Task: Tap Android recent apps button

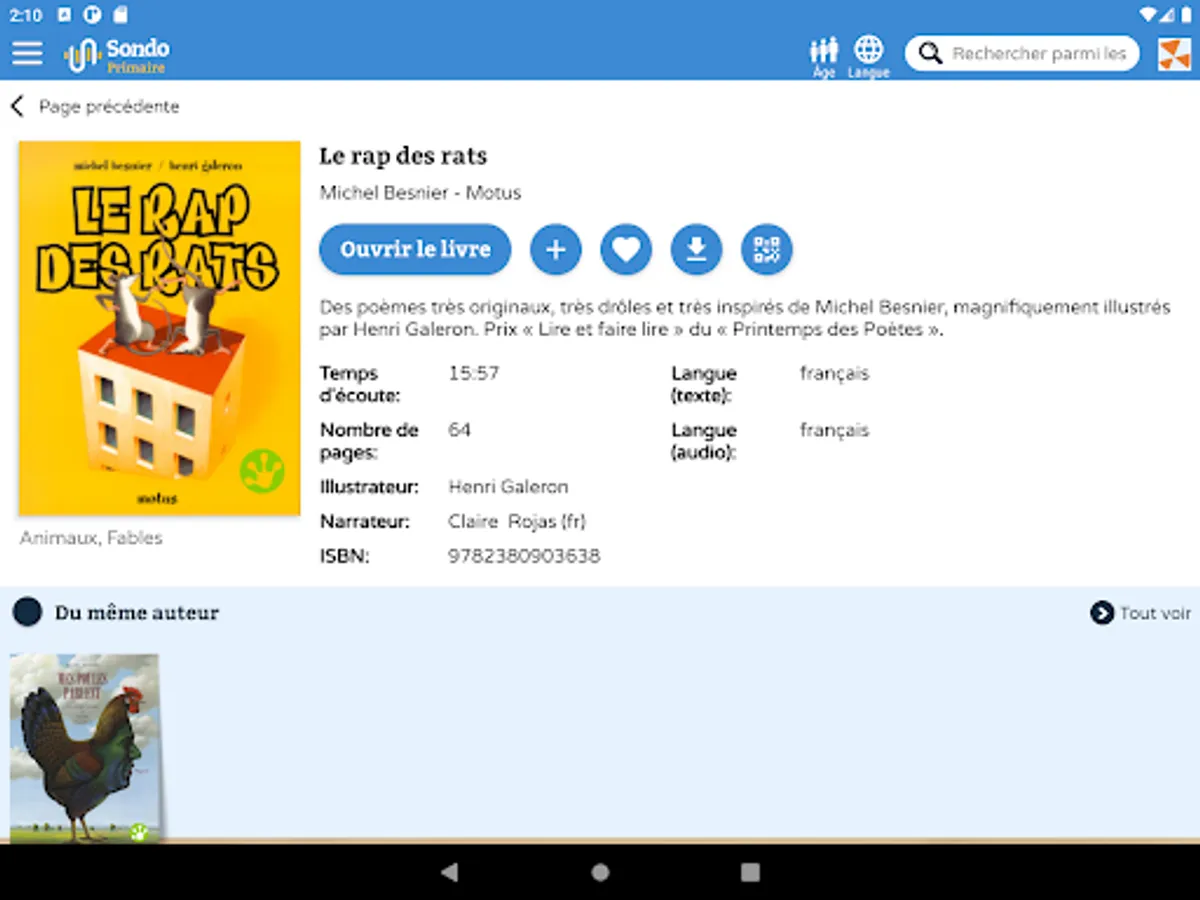Action: point(750,872)
